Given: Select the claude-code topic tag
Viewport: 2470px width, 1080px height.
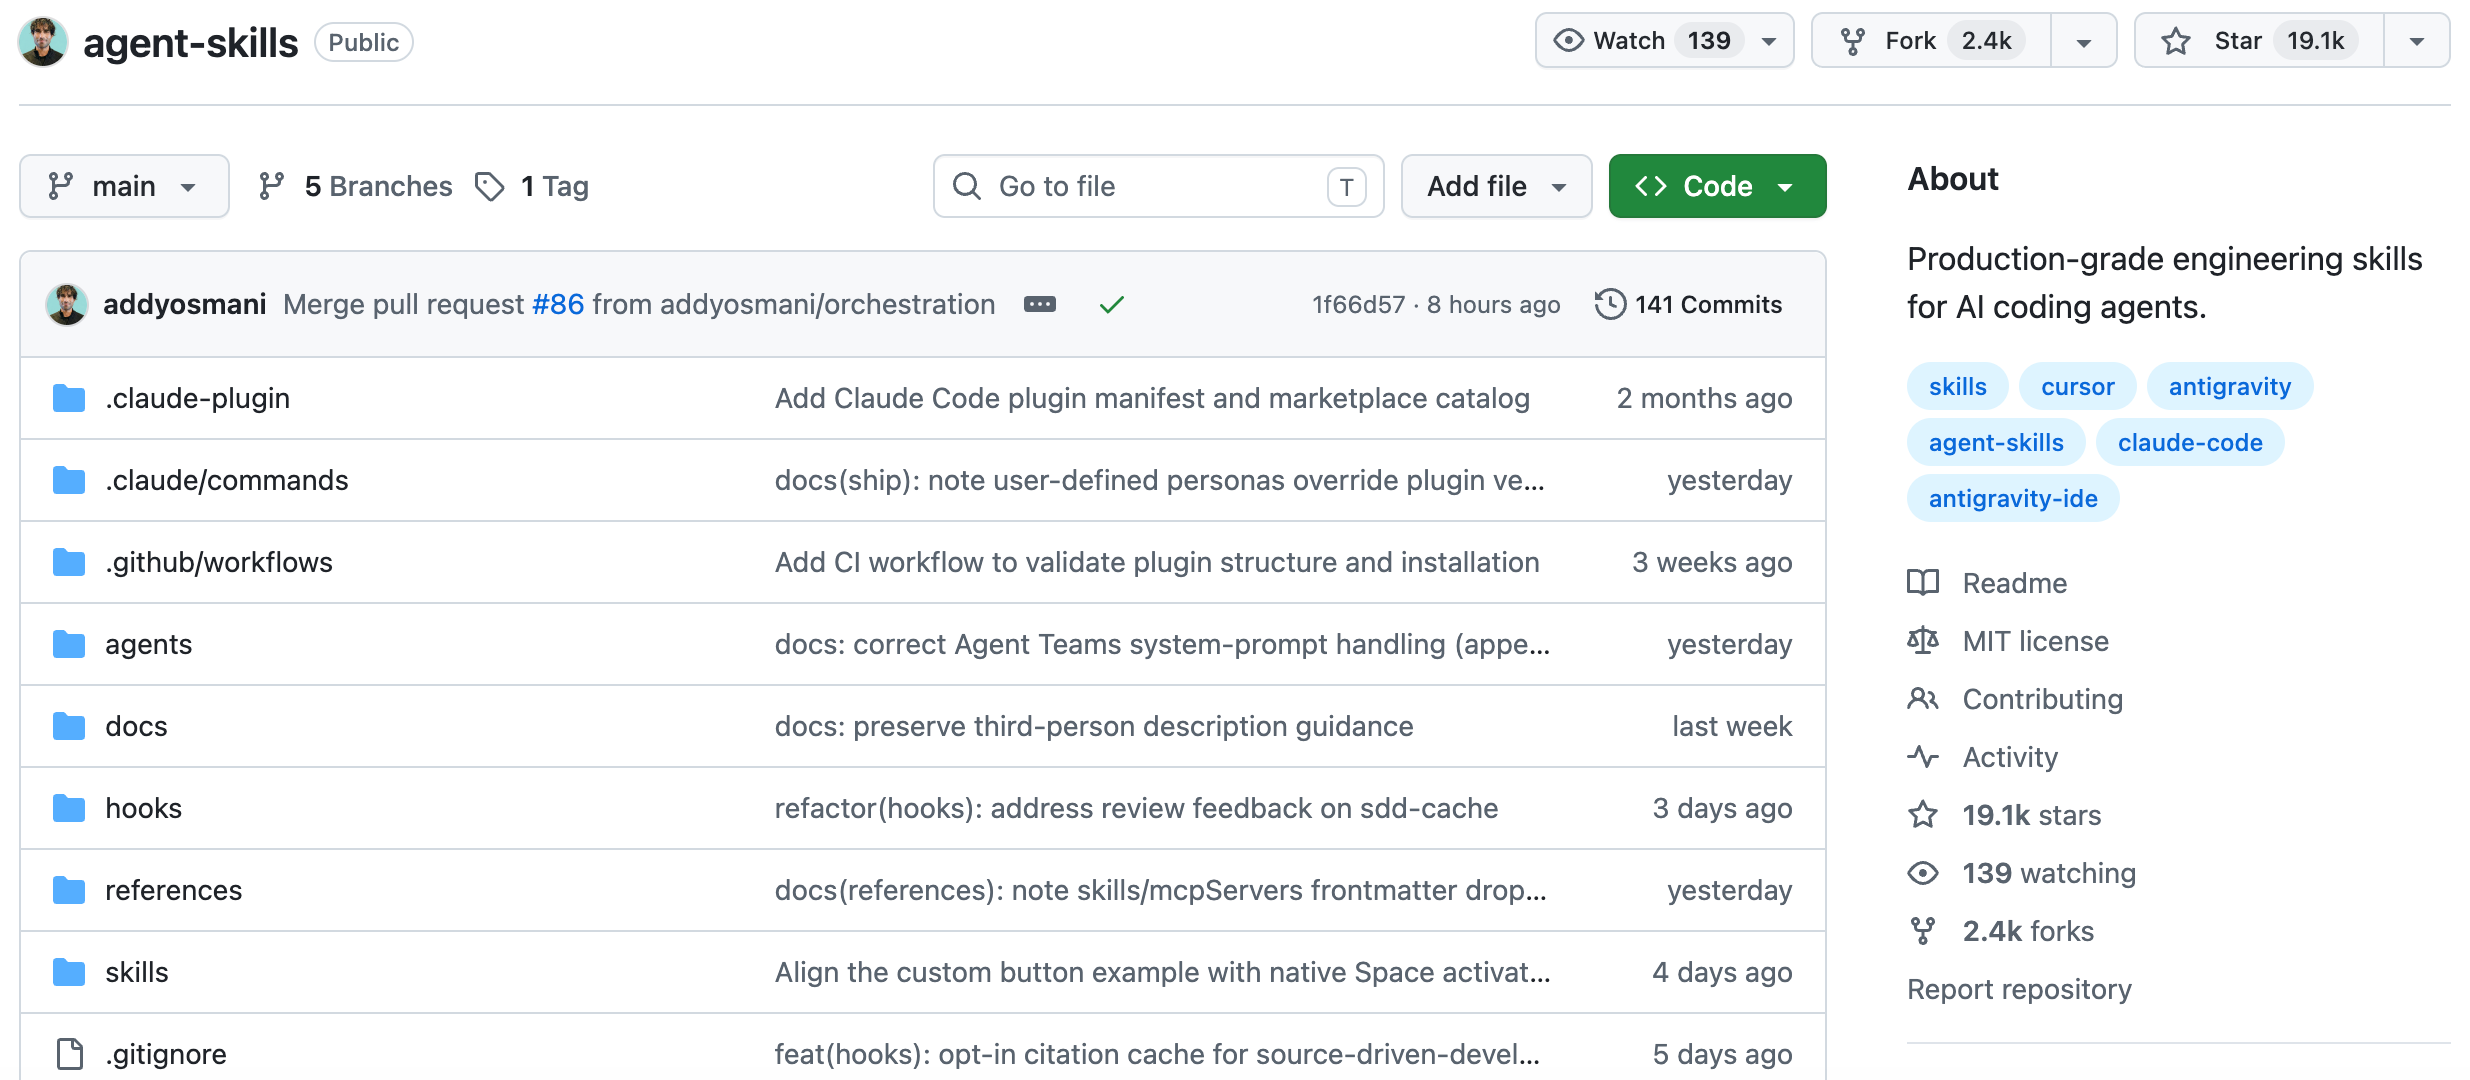Looking at the screenshot, I should click(x=2189, y=443).
